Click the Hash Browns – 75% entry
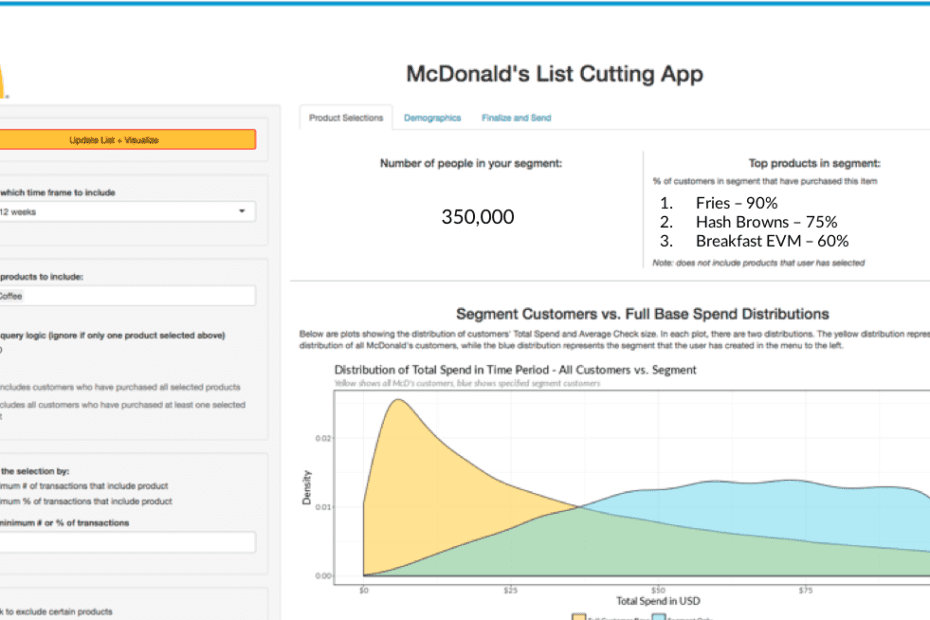 pyautogui.click(x=766, y=222)
